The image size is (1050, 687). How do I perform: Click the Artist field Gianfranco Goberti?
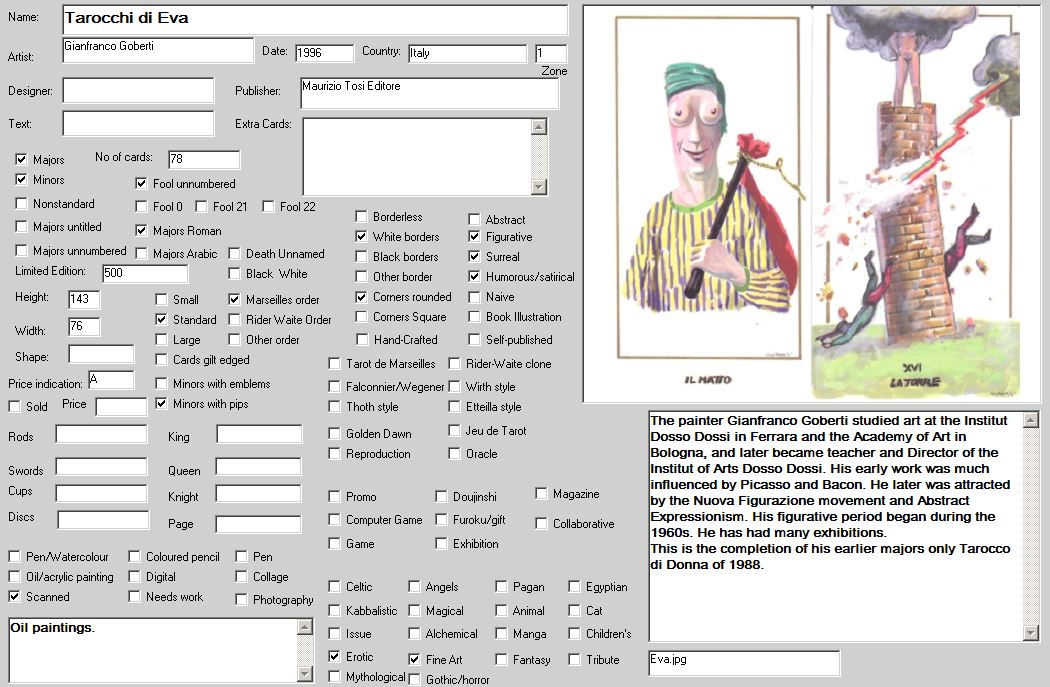click(157, 51)
